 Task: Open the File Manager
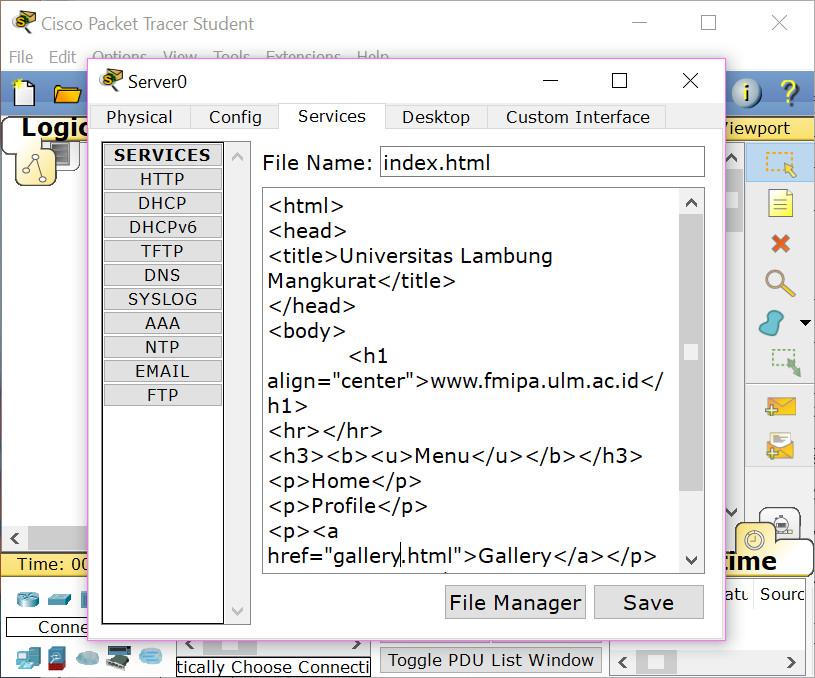tap(515, 602)
